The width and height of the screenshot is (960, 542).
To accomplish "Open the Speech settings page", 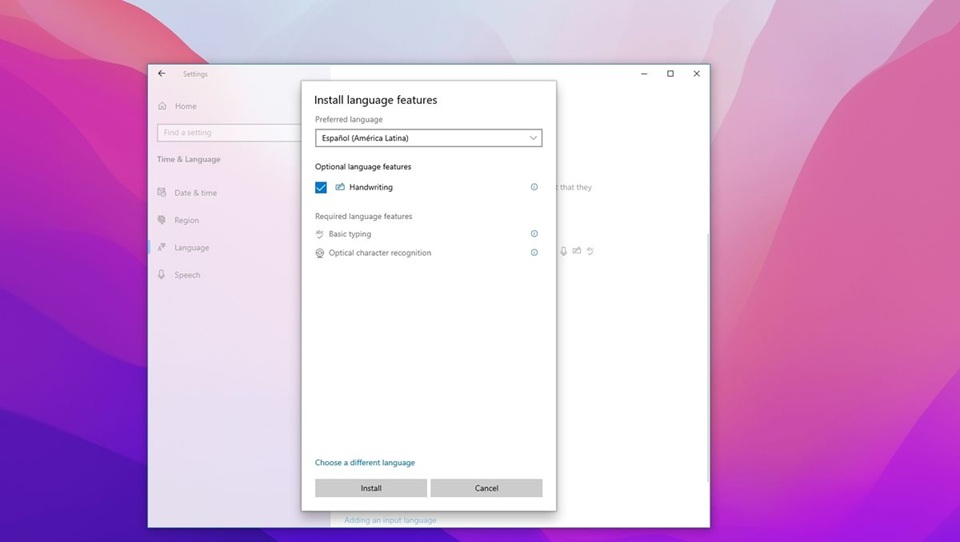I will (187, 275).
